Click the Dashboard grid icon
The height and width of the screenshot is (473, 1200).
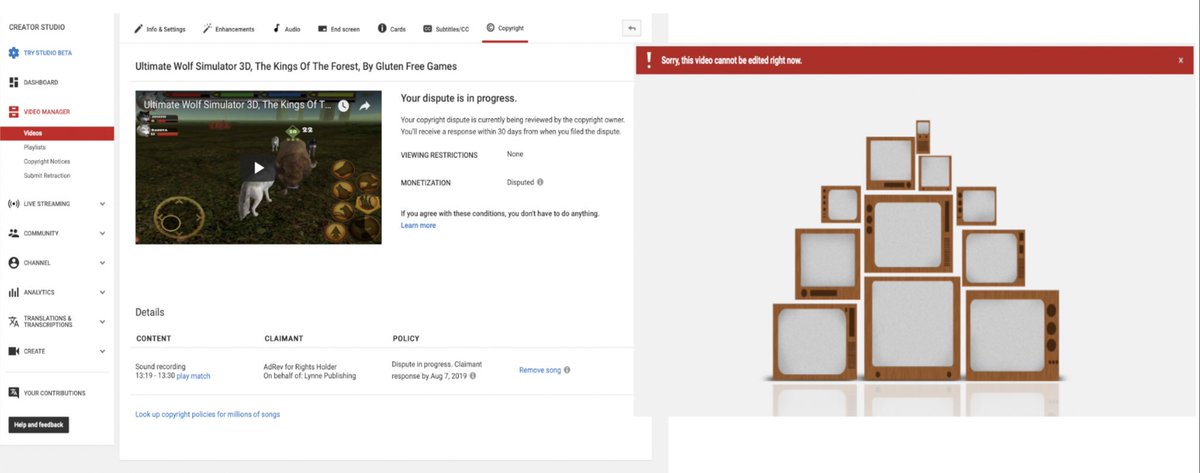[14, 82]
